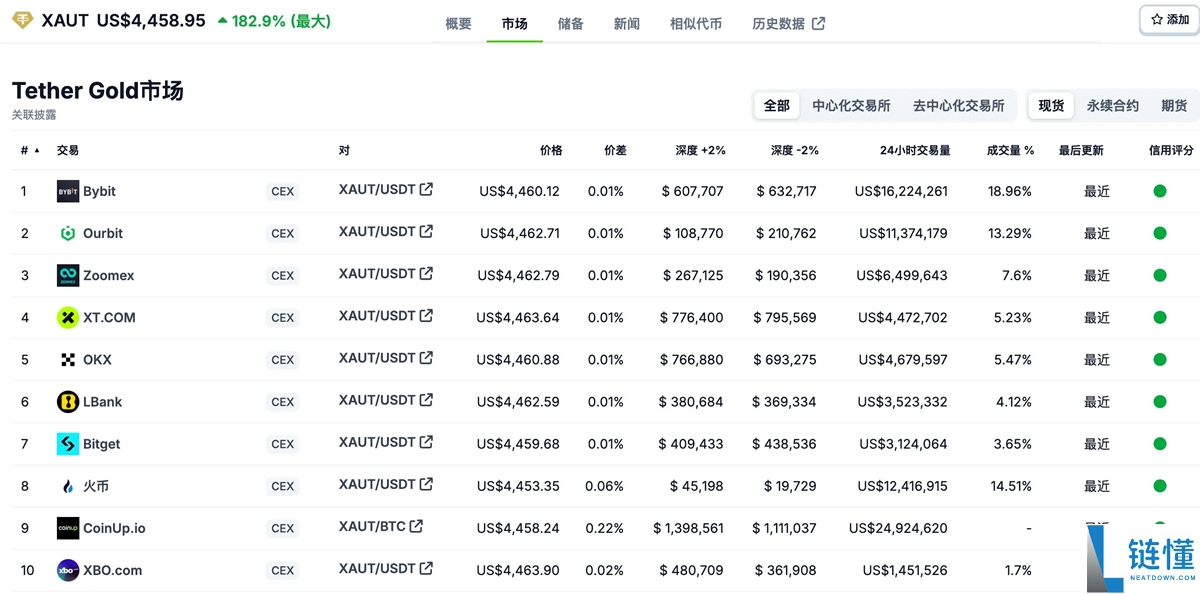Open the 相似代币 tab

[x=696, y=23]
